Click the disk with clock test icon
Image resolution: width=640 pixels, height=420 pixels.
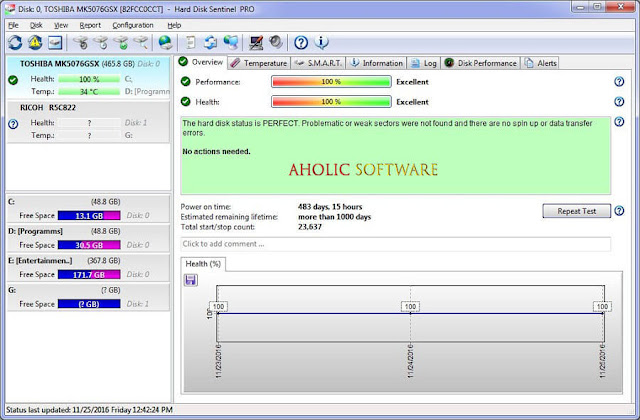101,42
